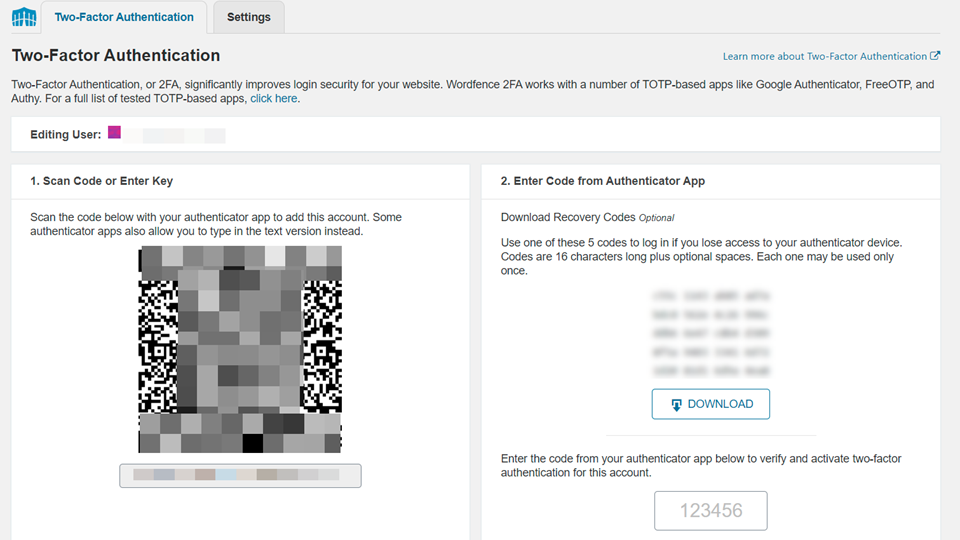
Task: Click the pink user avatar square
Action: pos(114,133)
